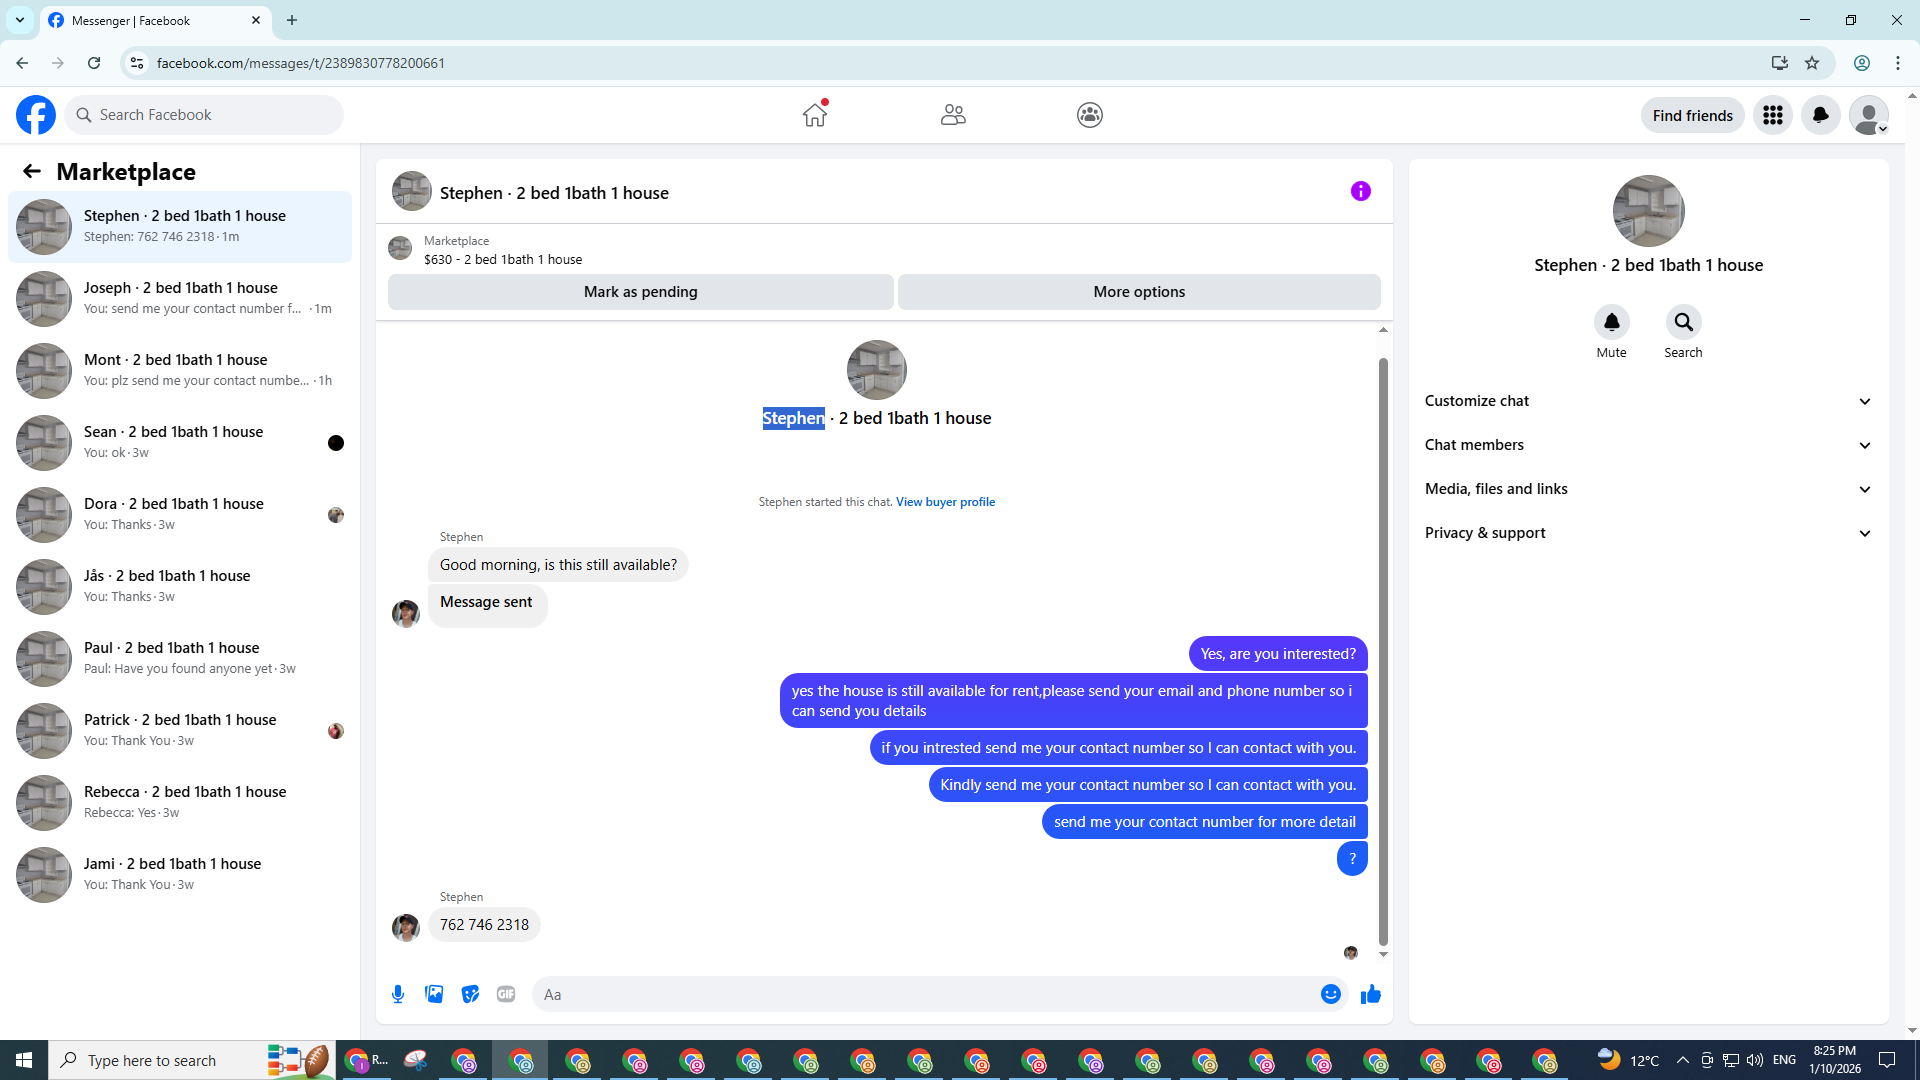Click the chat message scrollbar

point(1383,650)
